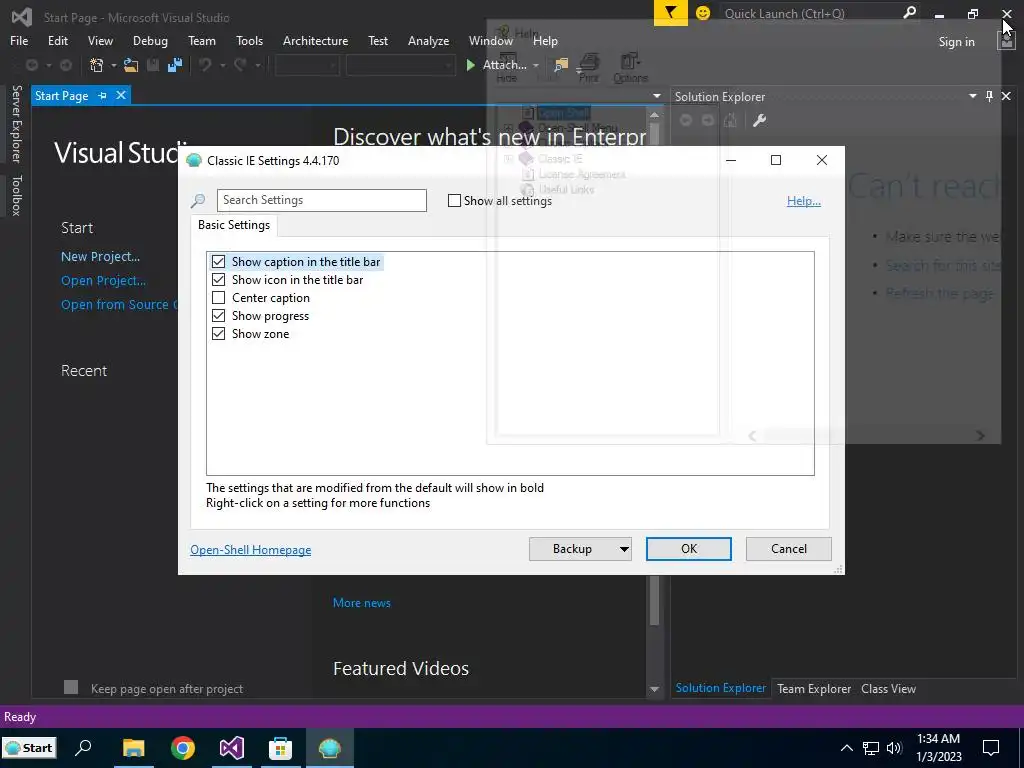Screen dimensions: 1024x768
Task: Open the Tools menu
Action: pyautogui.click(x=249, y=40)
